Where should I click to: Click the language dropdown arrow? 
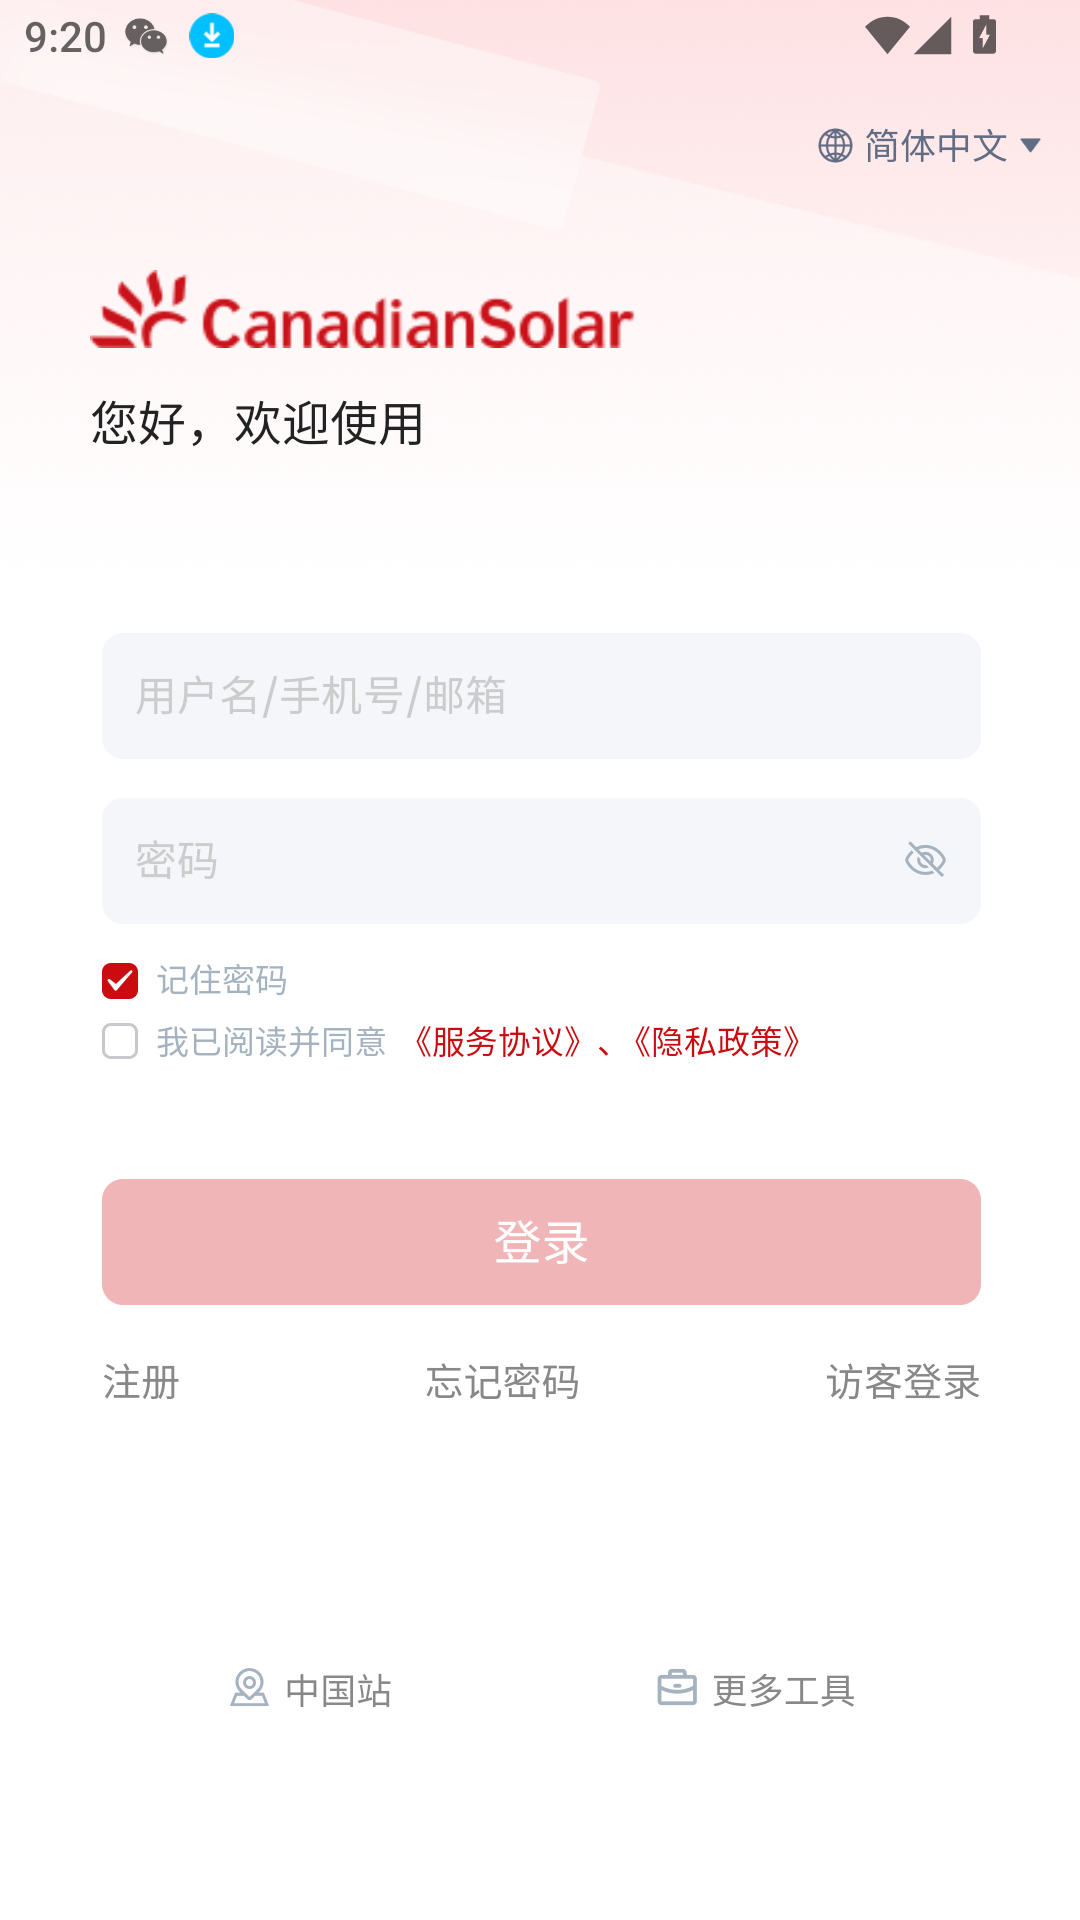[1031, 146]
